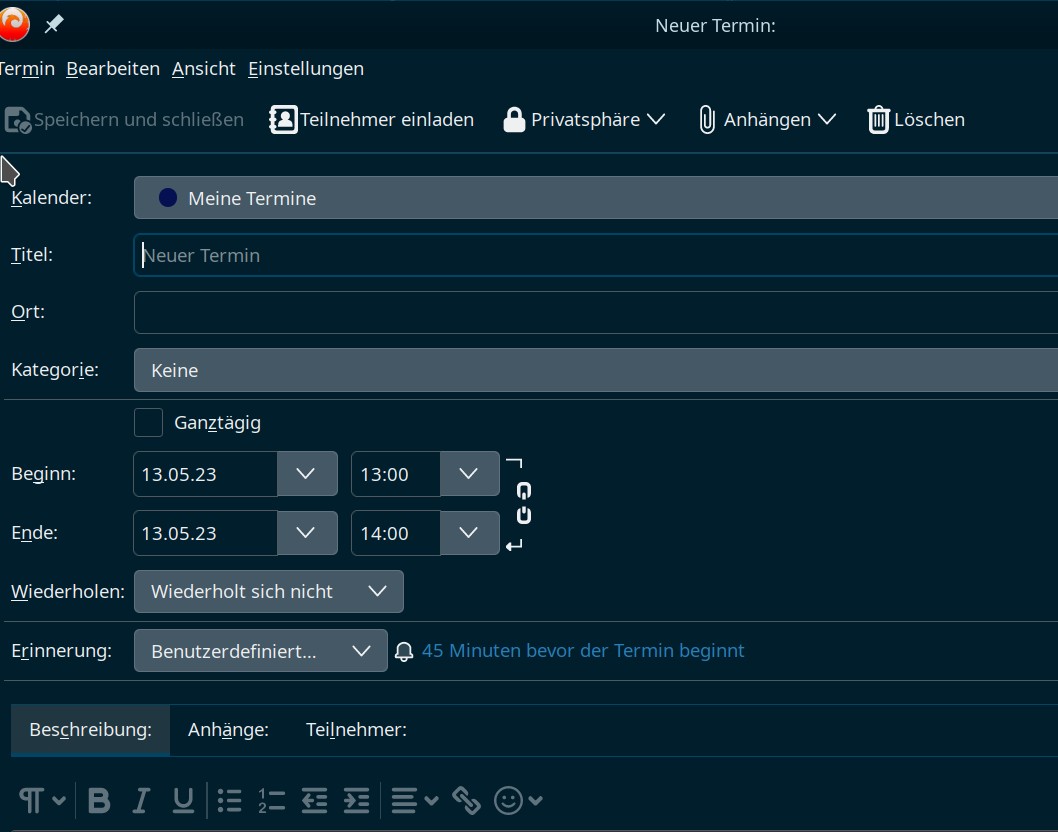Insert a bulleted list
The height and width of the screenshot is (832, 1058).
[230, 800]
